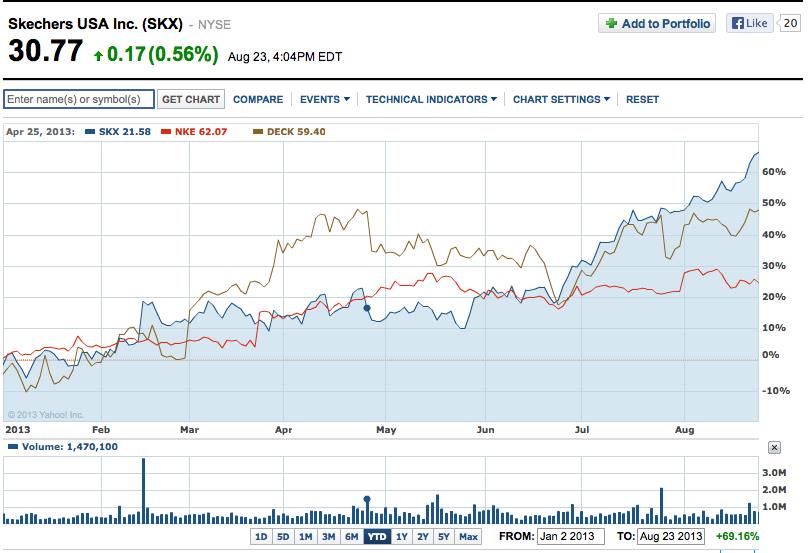Click the Jul label on the chart's month axis

click(x=582, y=429)
